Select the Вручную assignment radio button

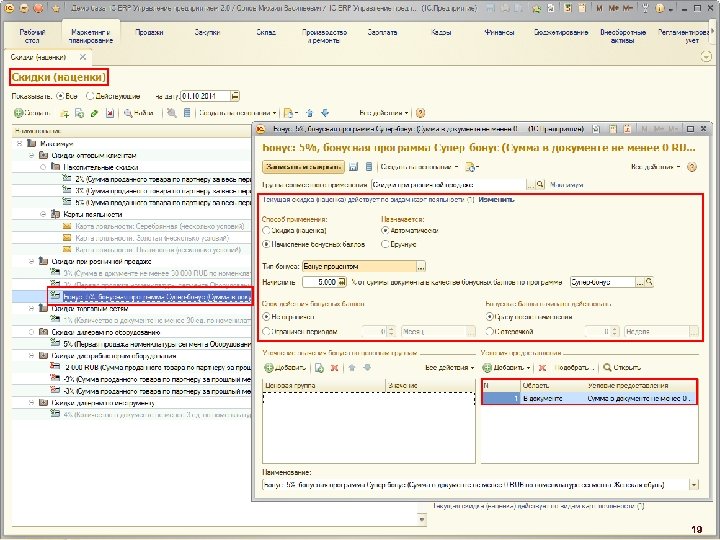pos(385,242)
